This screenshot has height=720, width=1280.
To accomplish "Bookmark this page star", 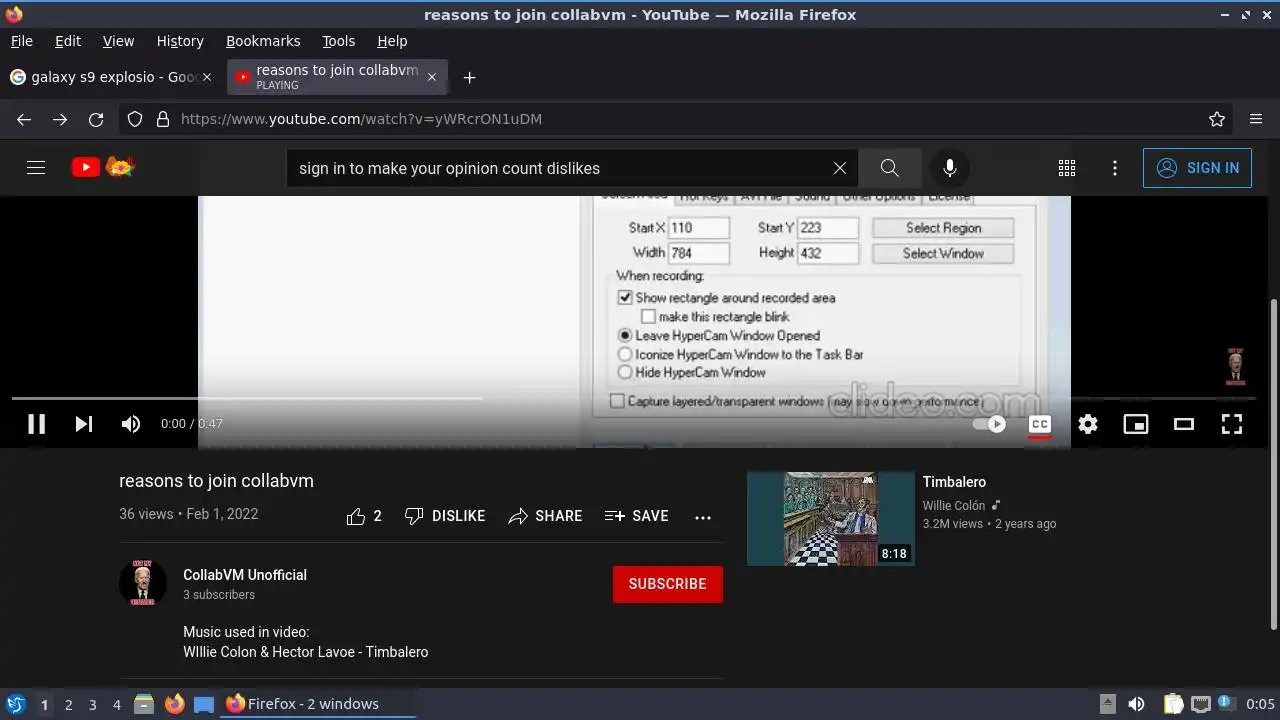I will 1217,119.
